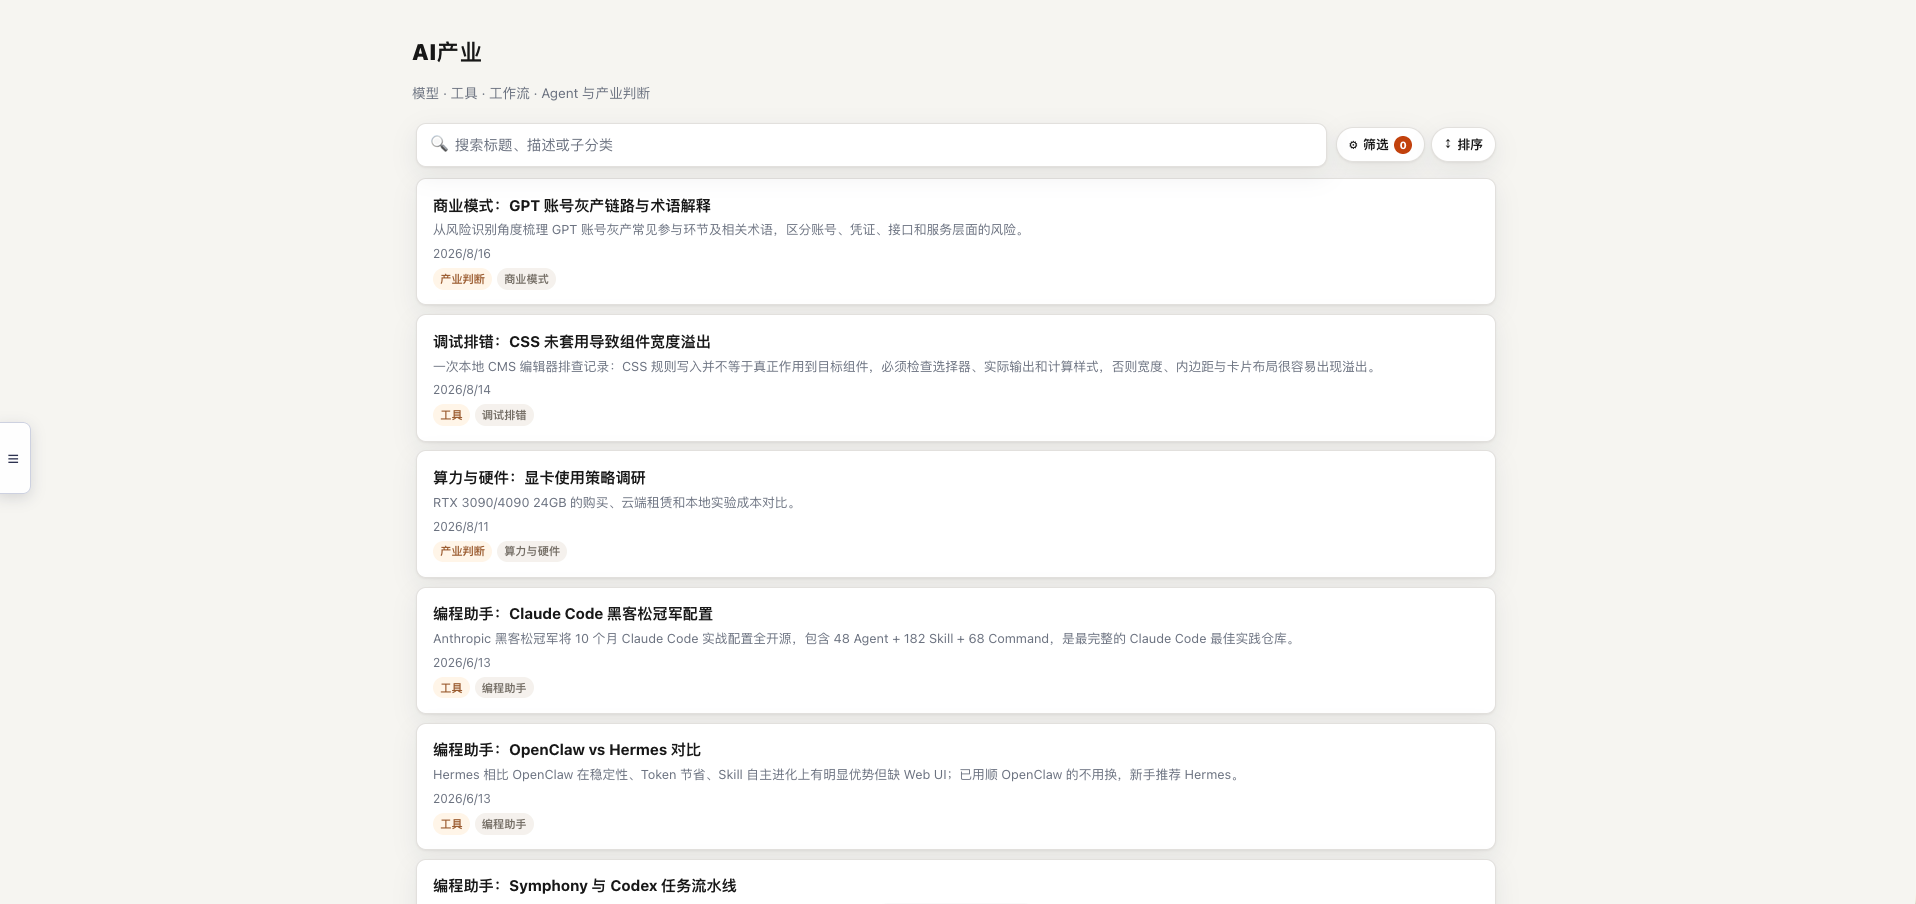Click description starting Hermes 相比 OpenClaw
This screenshot has width=1916, height=904.
[x=839, y=775]
